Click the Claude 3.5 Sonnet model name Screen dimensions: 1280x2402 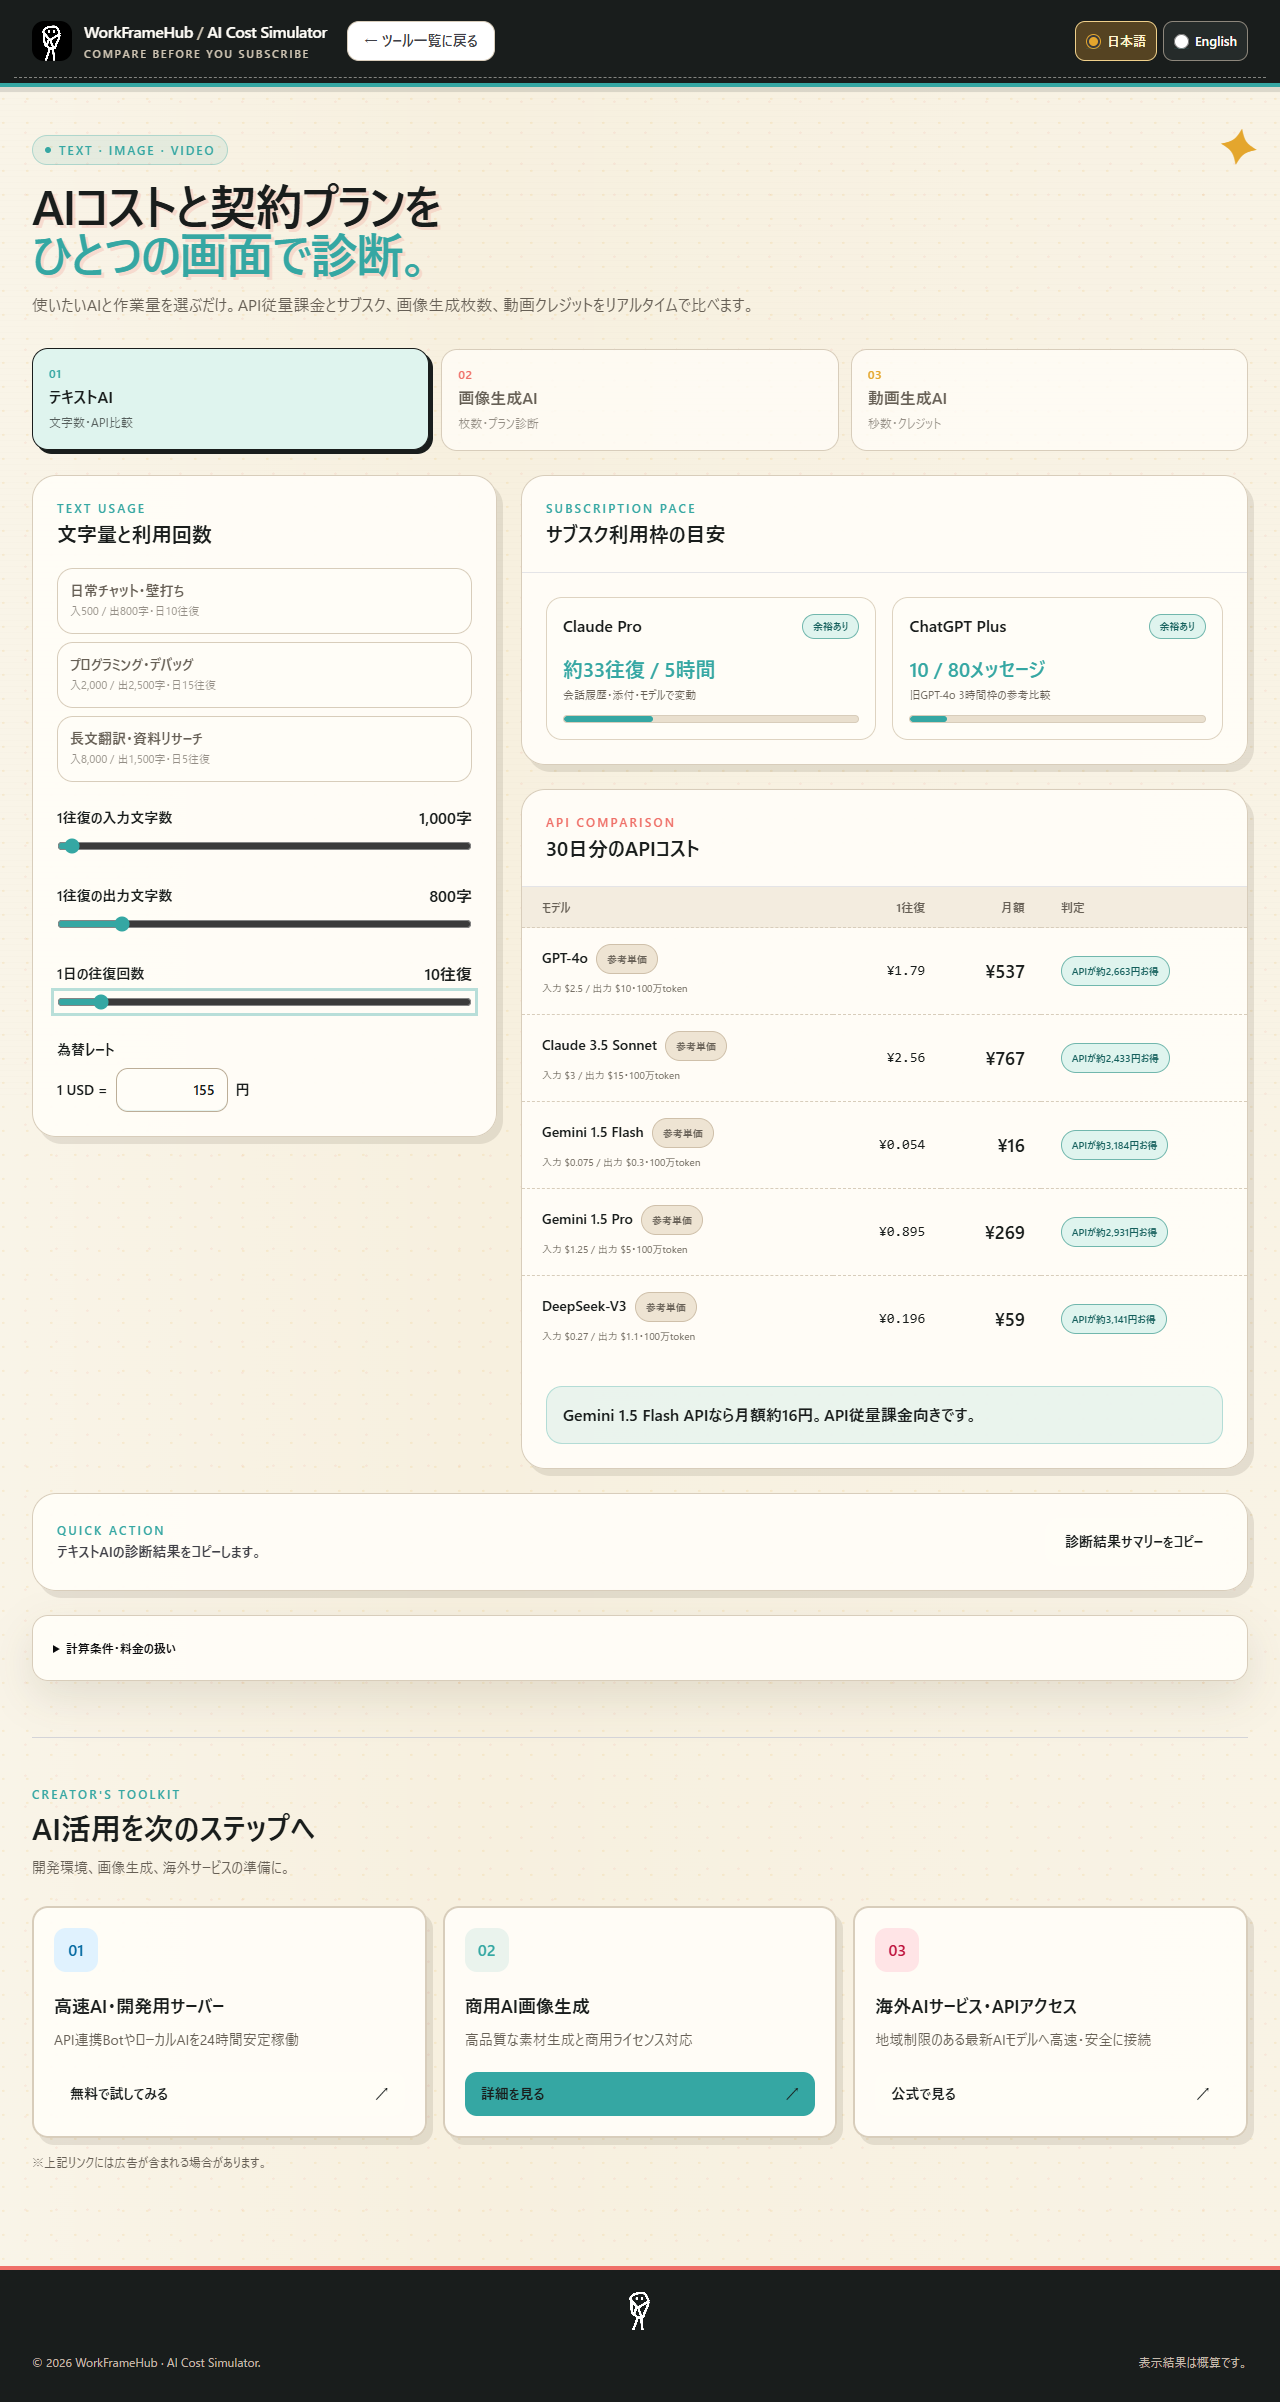click(x=599, y=1045)
